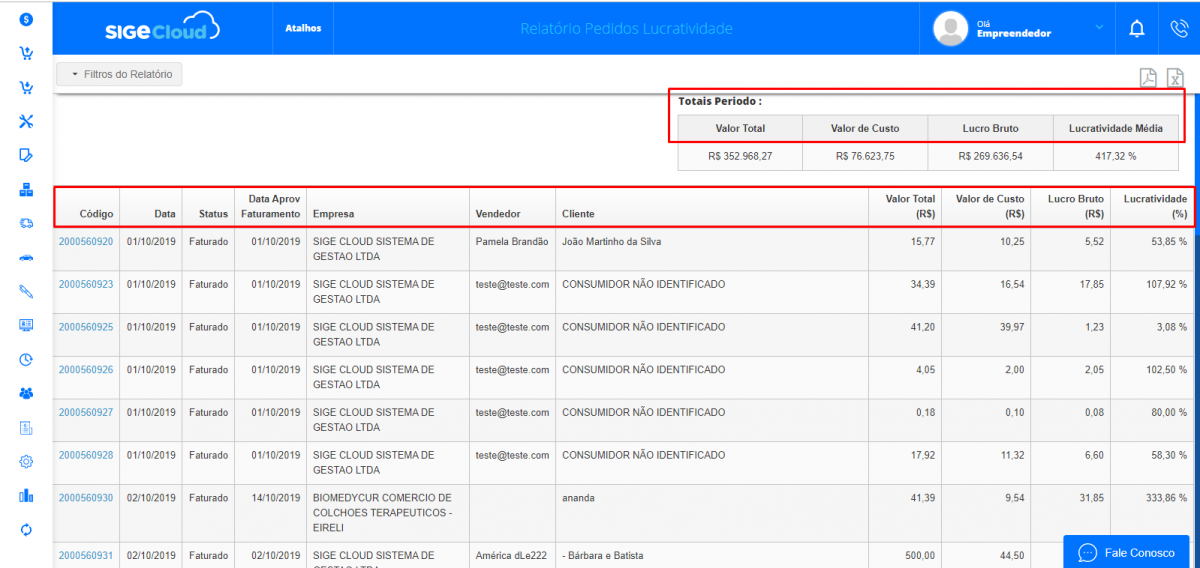
Task: Click the seller name Pamela Brandão
Action: 512,242
